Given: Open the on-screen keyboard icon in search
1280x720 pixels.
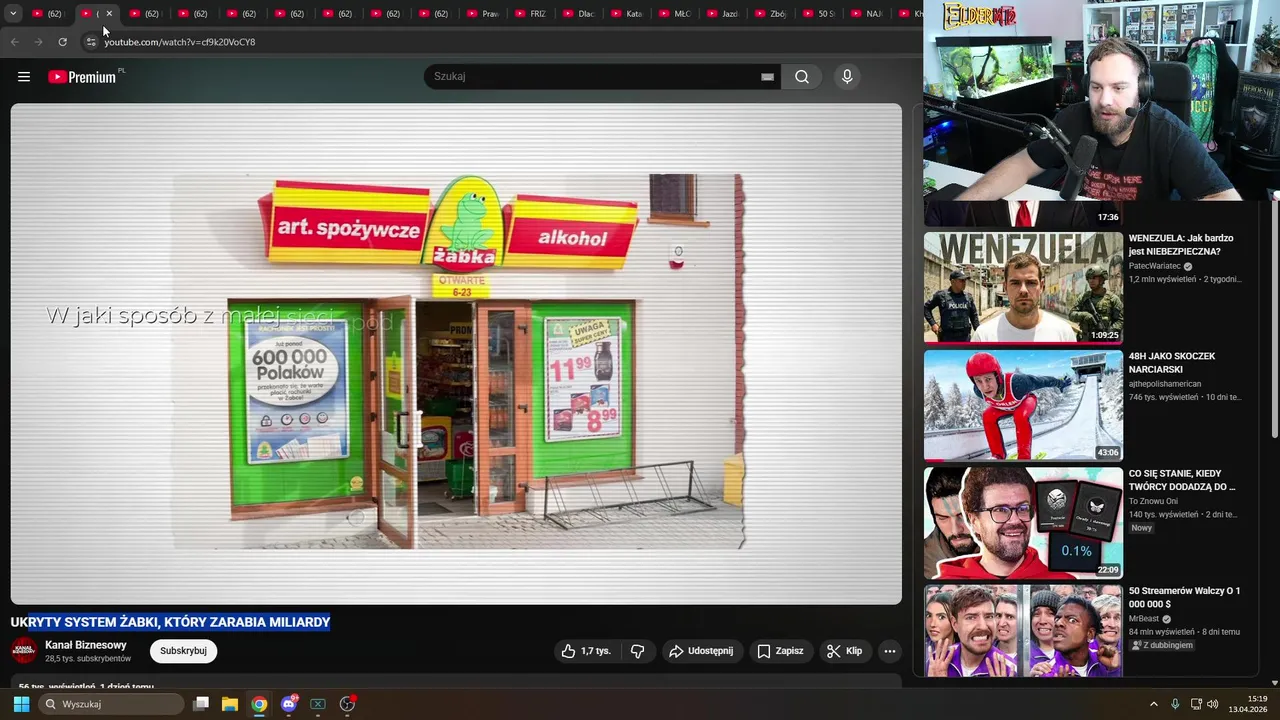Looking at the screenshot, I should (x=767, y=77).
